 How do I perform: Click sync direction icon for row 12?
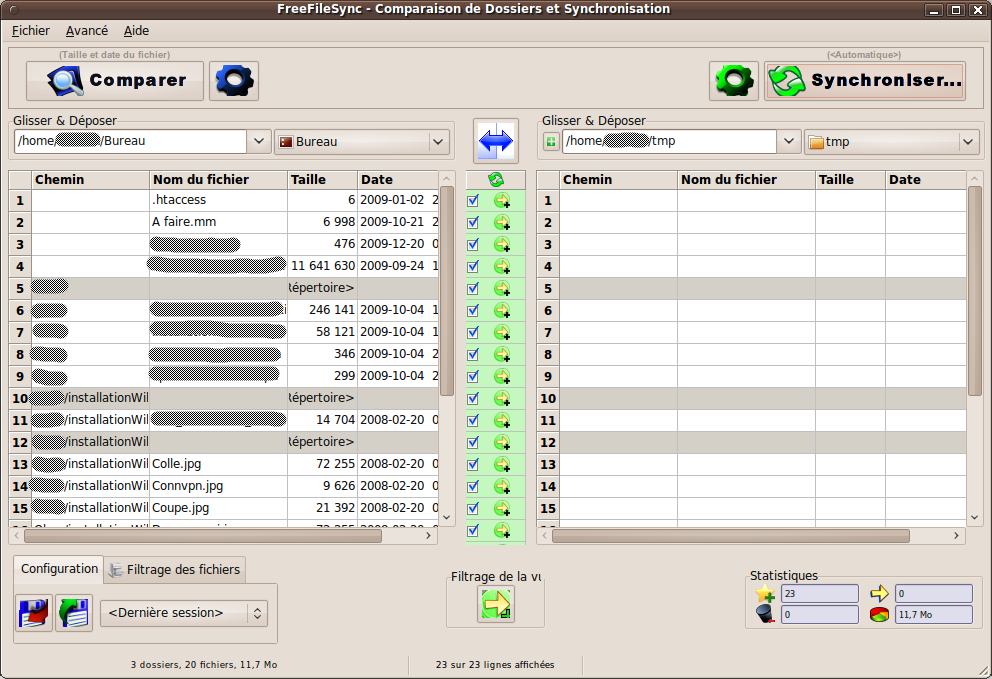point(502,442)
